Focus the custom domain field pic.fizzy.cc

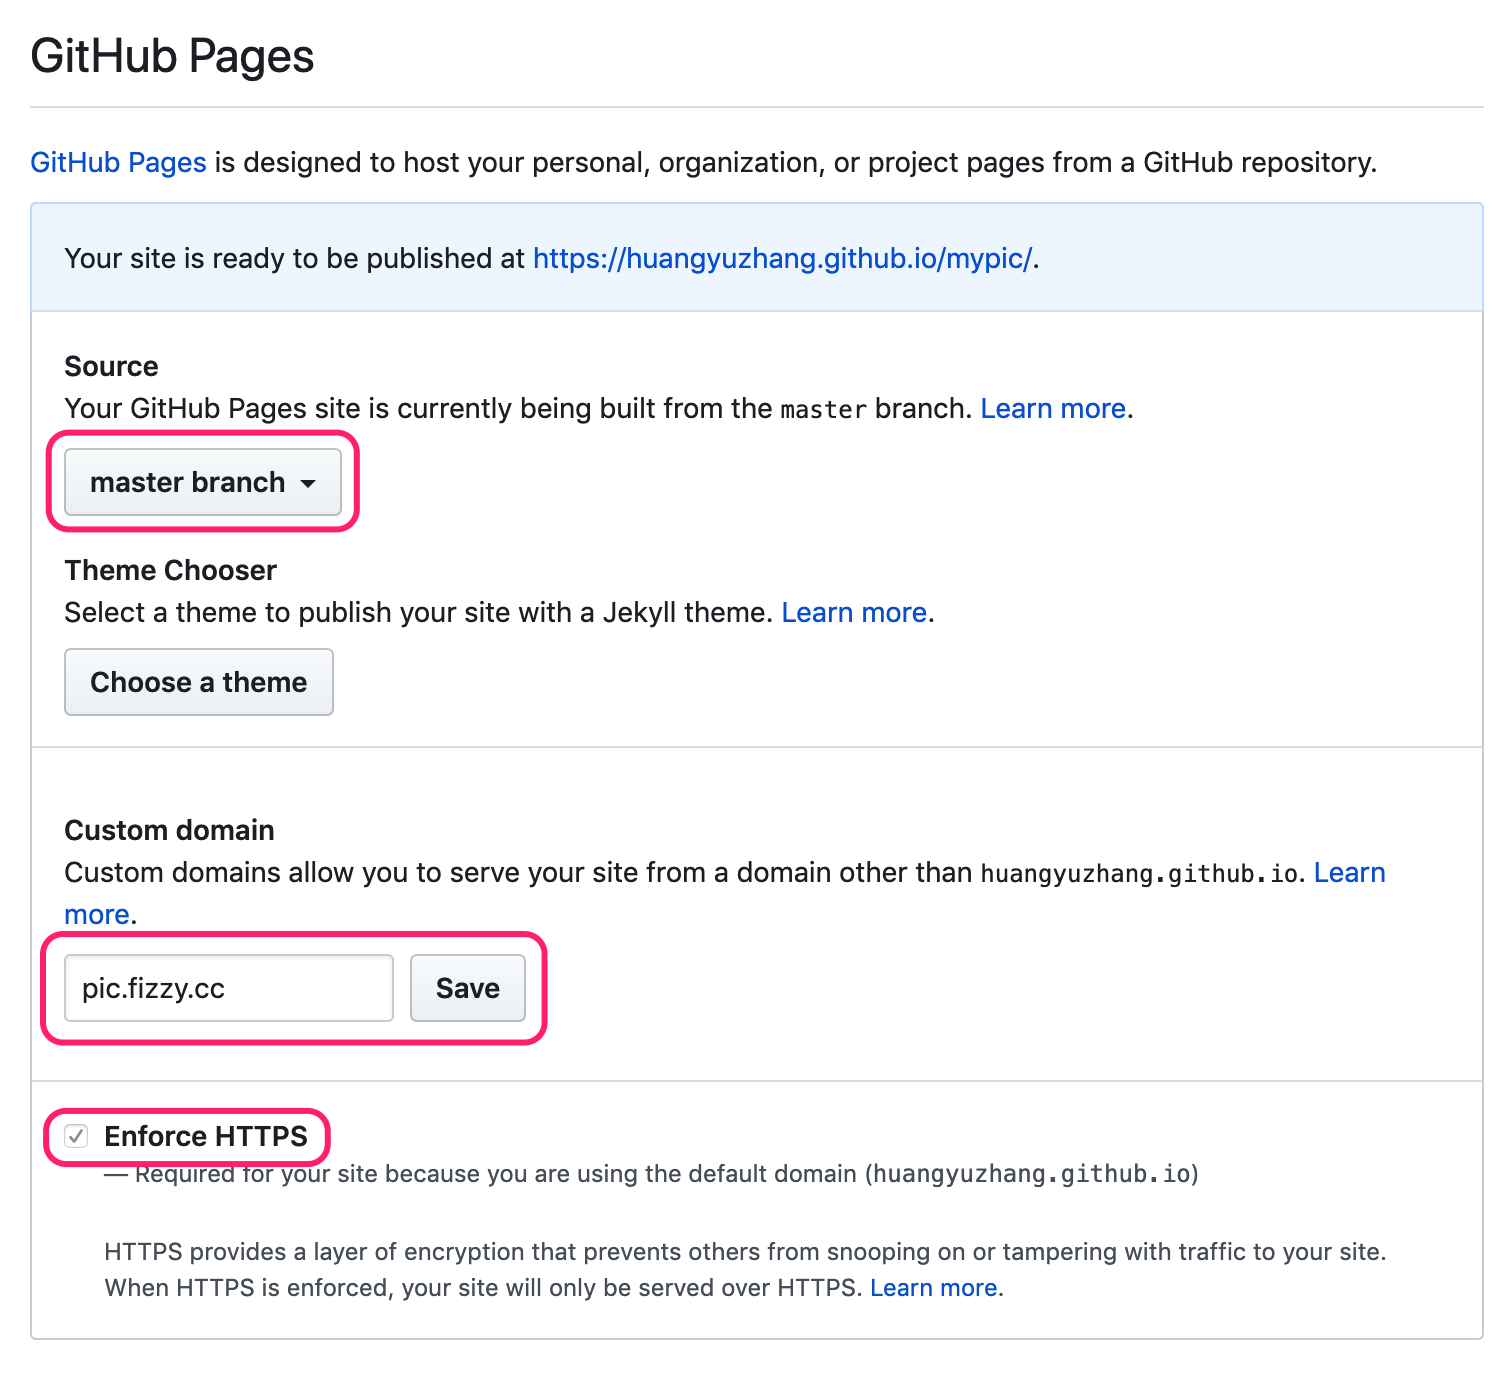click(229, 988)
